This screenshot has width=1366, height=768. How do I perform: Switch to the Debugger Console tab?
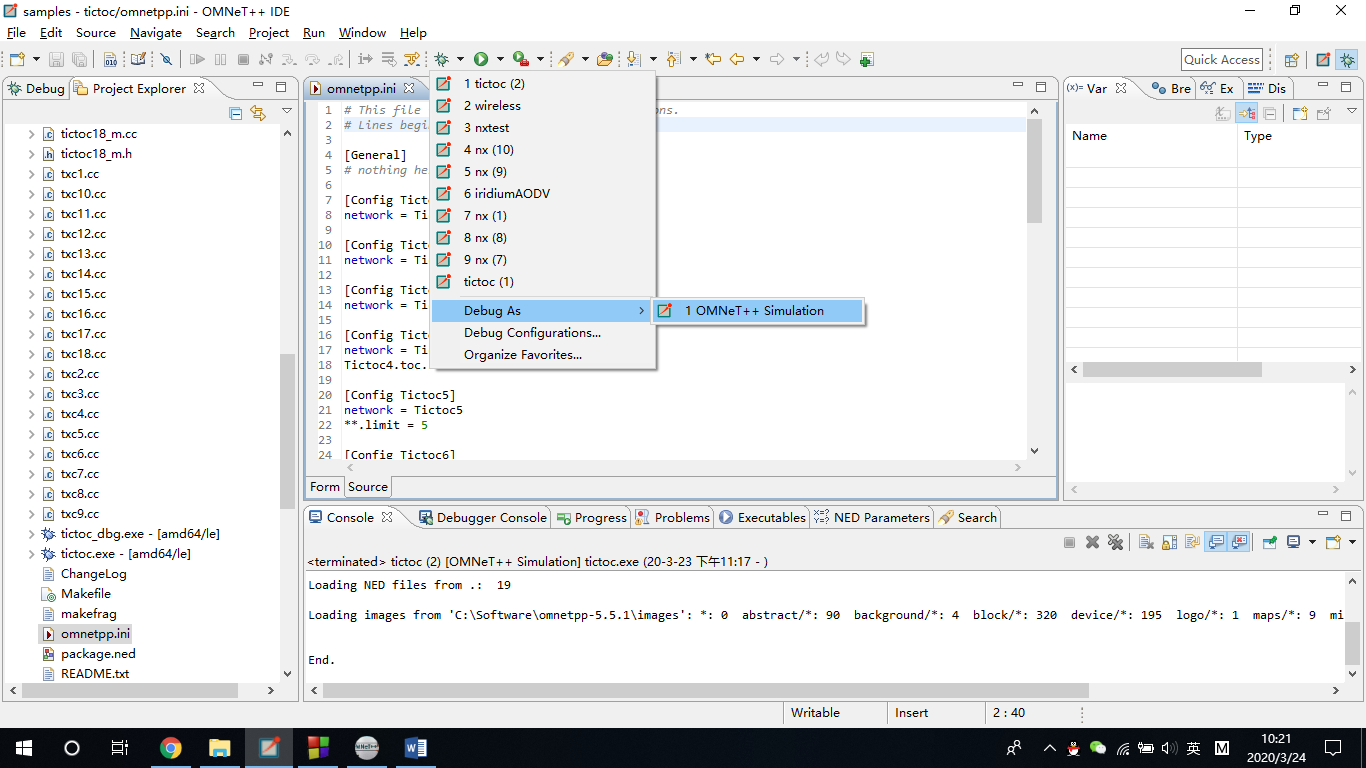tap(483, 518)
